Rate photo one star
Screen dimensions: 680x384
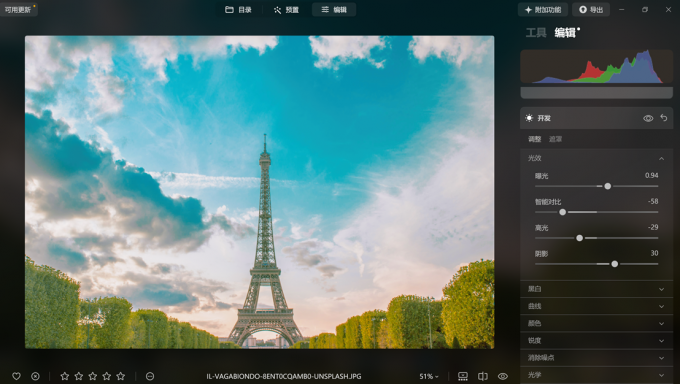[x=65, y=376]
